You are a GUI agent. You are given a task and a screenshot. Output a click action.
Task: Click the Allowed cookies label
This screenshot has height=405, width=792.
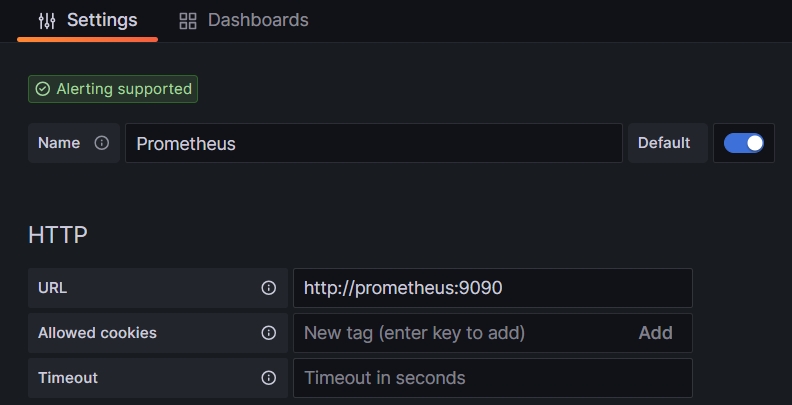click(x=97, y=333)
